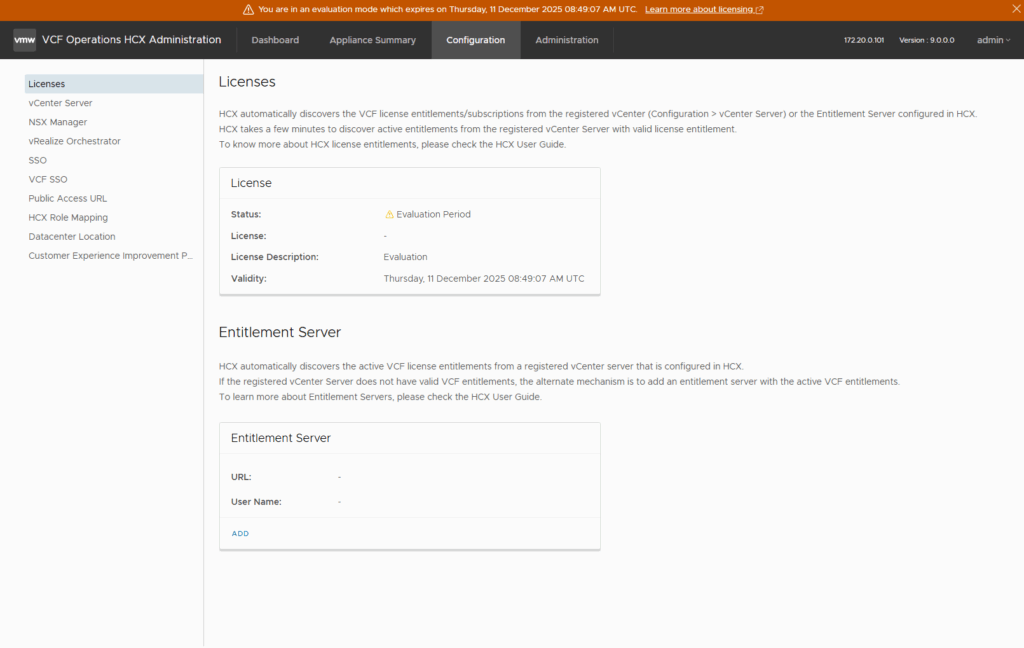Open the Appliance Summary tab
Image resolution: width=1024 pixels, height=648 pixels.
(x=372, y=40)
